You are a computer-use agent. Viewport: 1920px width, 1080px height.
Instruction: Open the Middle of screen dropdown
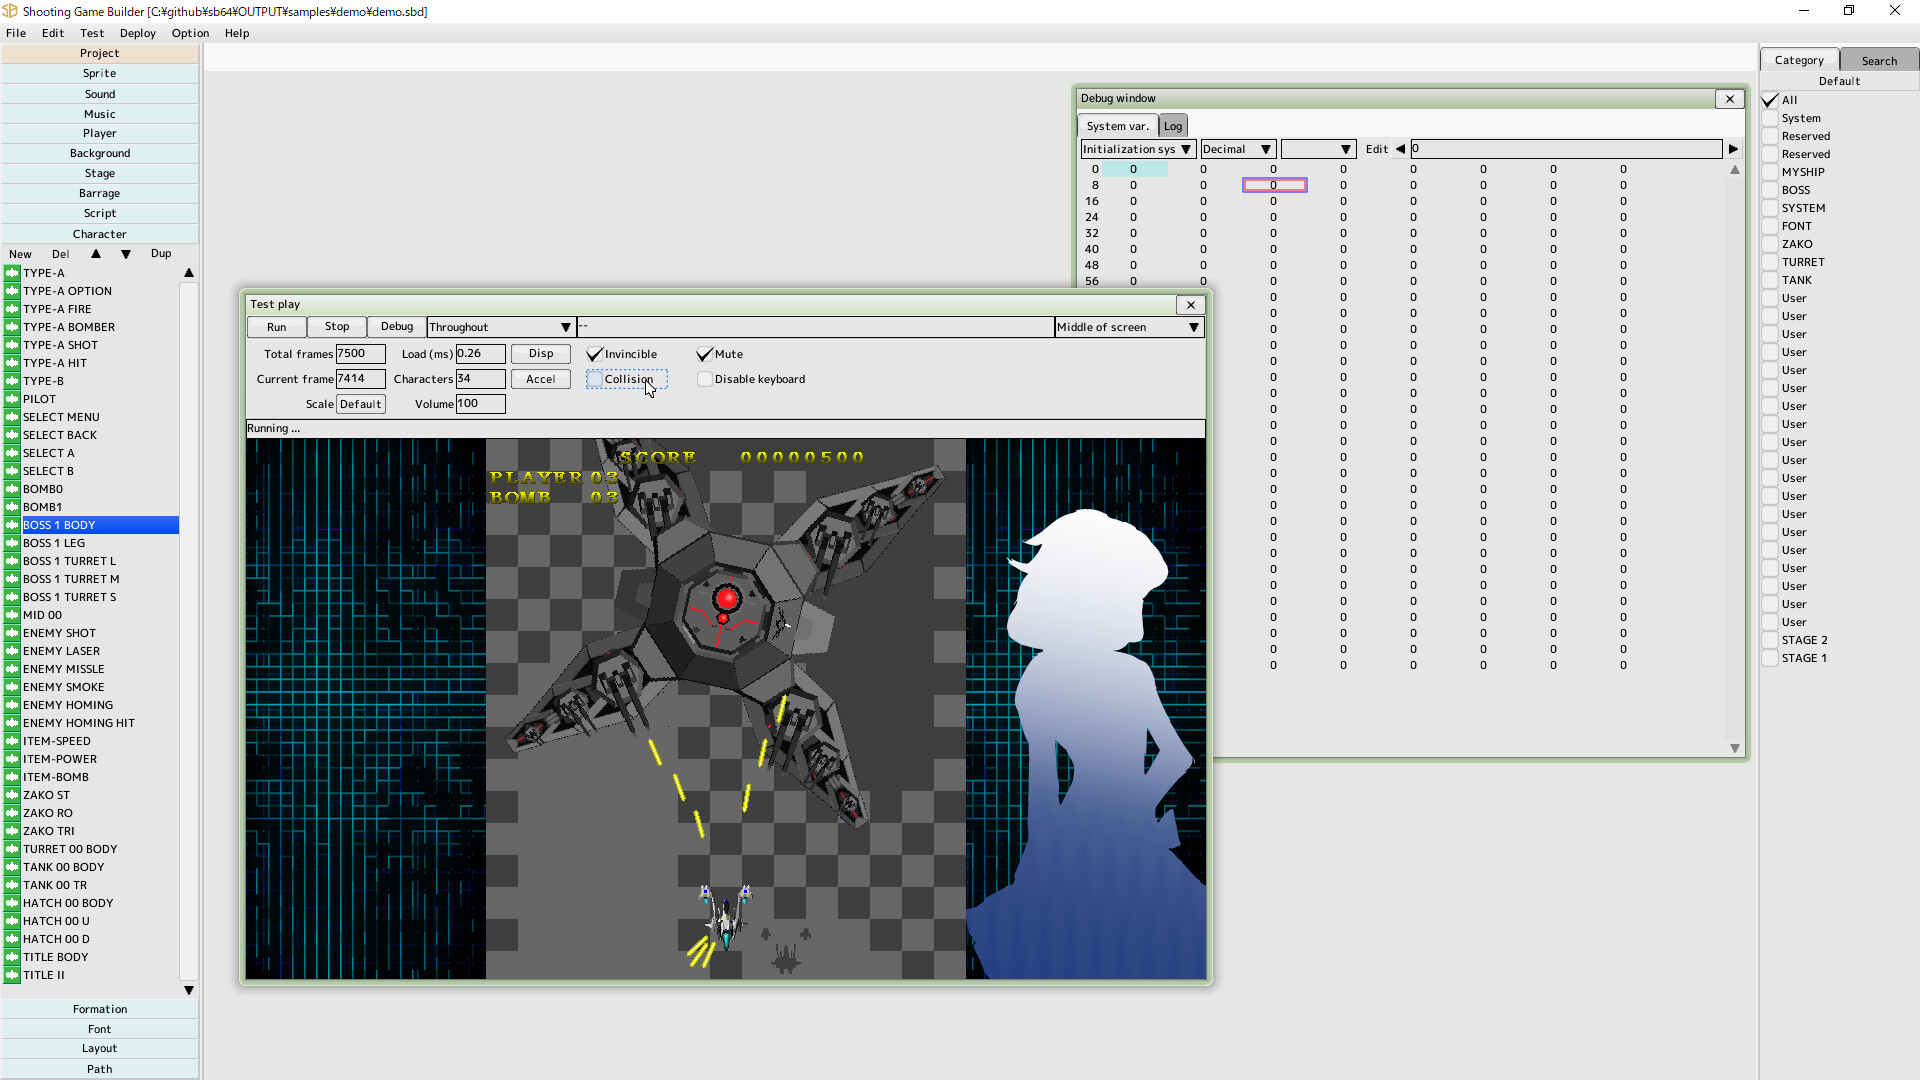[1192, 326]
